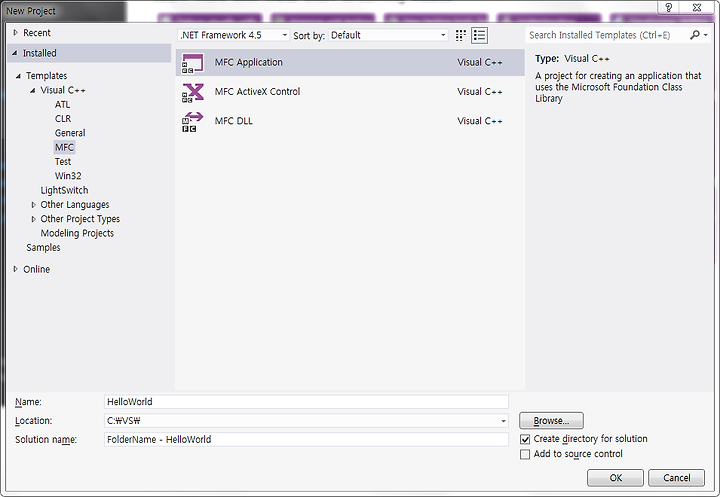Image resolution: width=720 pixels, height=497 pixels.
Task: Select the Templates tree label
Action: pyautogui.click(x=46, y=76)
